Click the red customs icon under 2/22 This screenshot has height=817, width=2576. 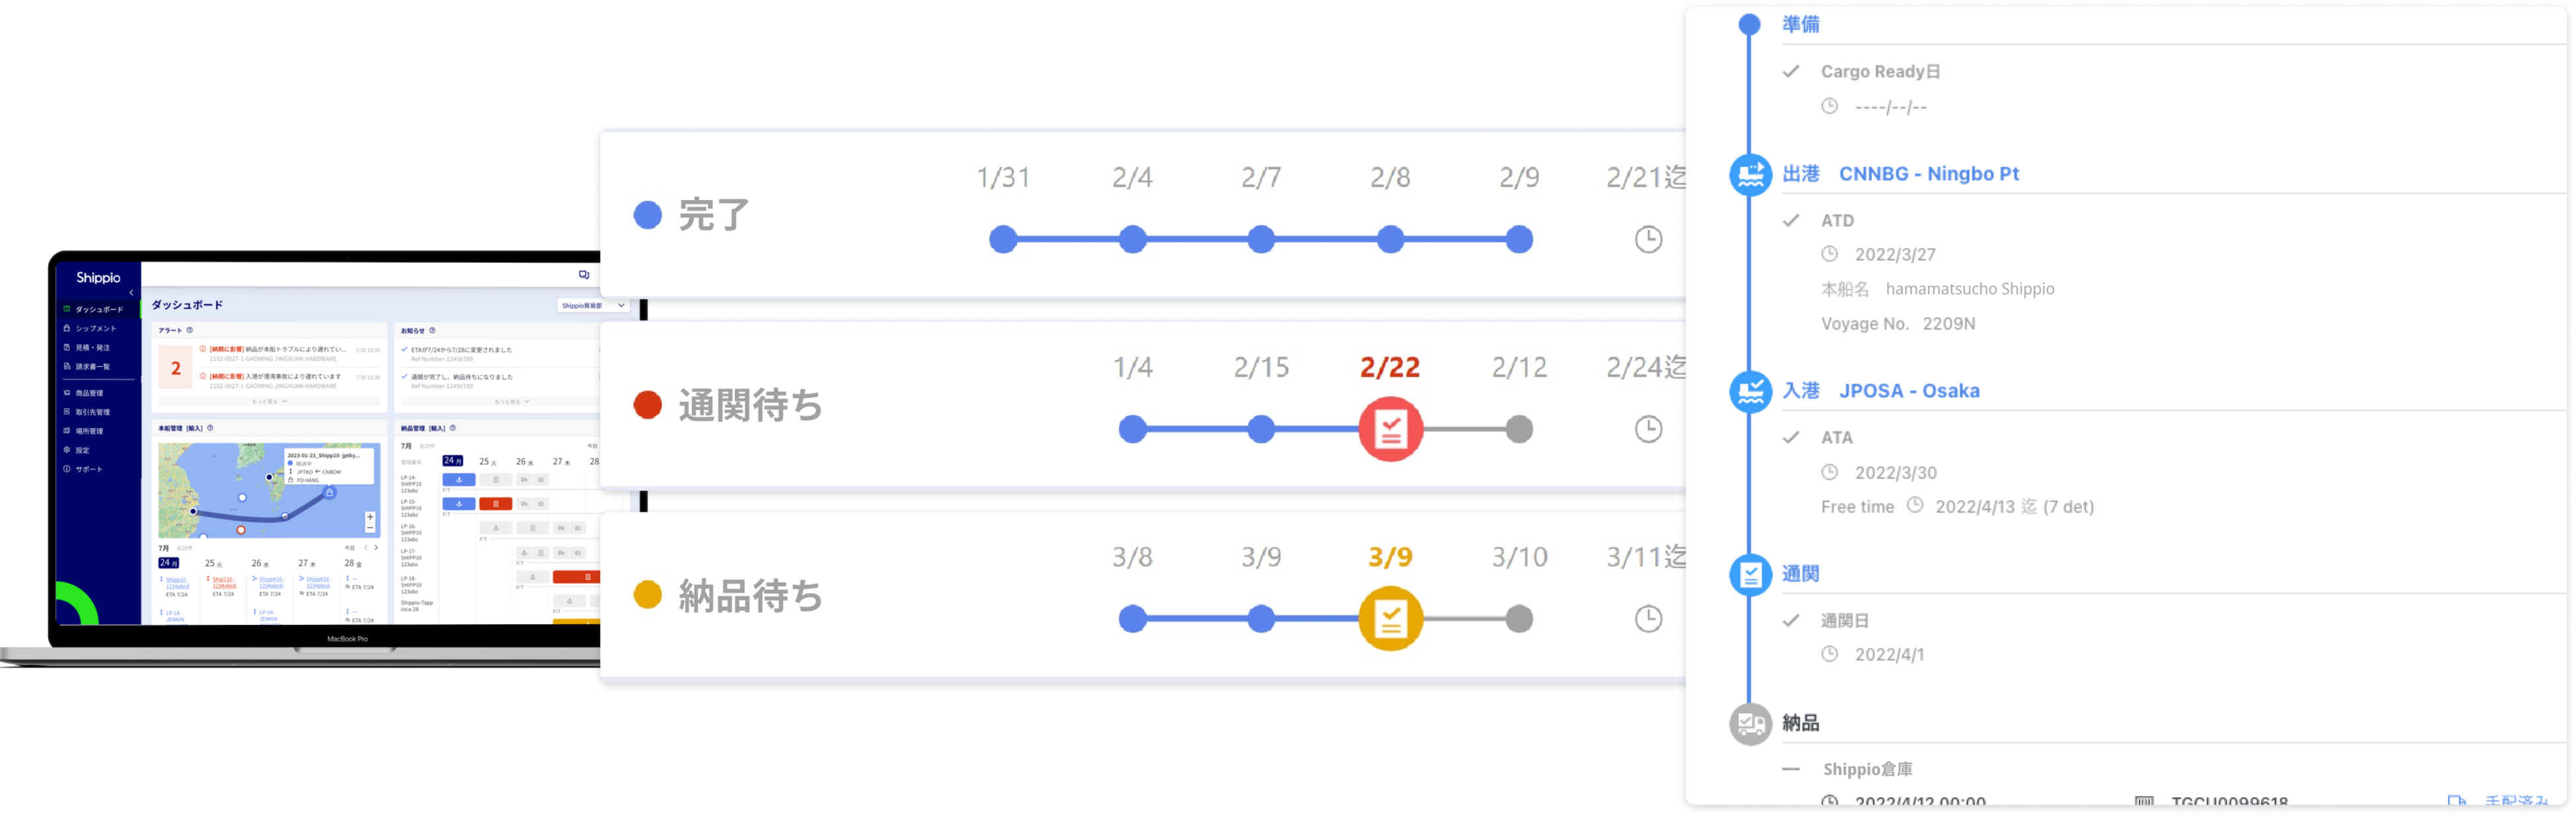[1390, 429]
